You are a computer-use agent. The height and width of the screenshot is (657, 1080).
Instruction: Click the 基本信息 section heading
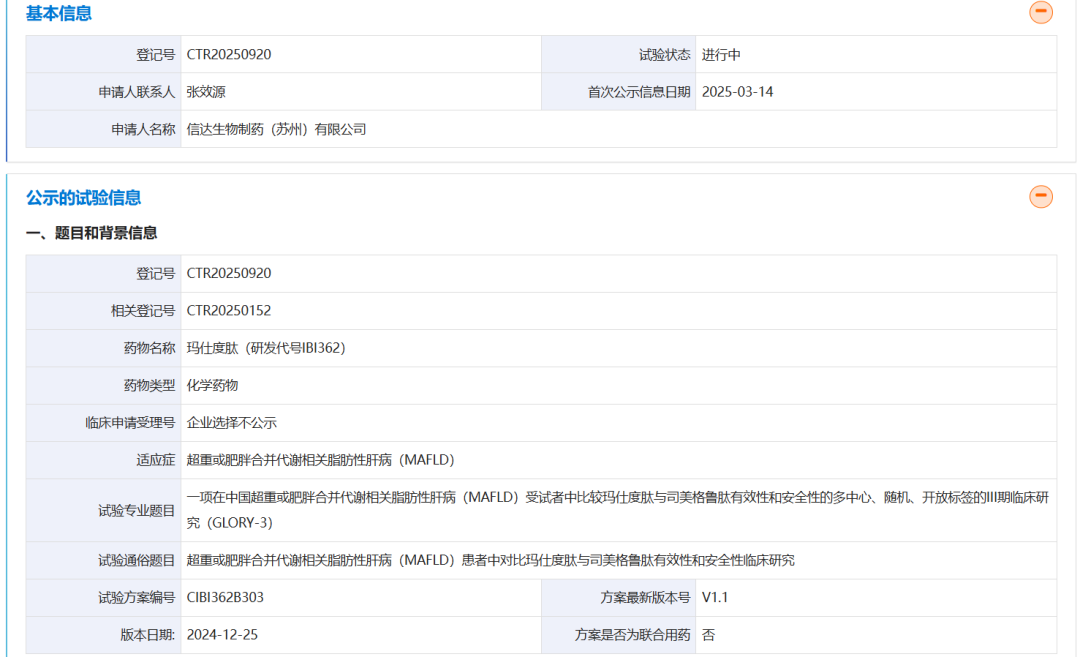coord(59,13)
